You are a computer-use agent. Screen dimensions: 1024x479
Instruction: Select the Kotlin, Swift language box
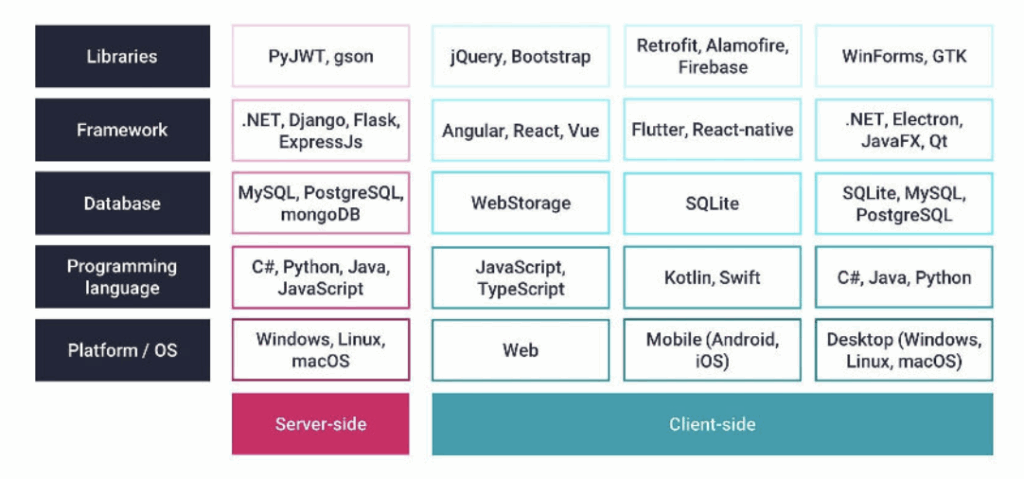pyautogui.click(x=712, y=277)
